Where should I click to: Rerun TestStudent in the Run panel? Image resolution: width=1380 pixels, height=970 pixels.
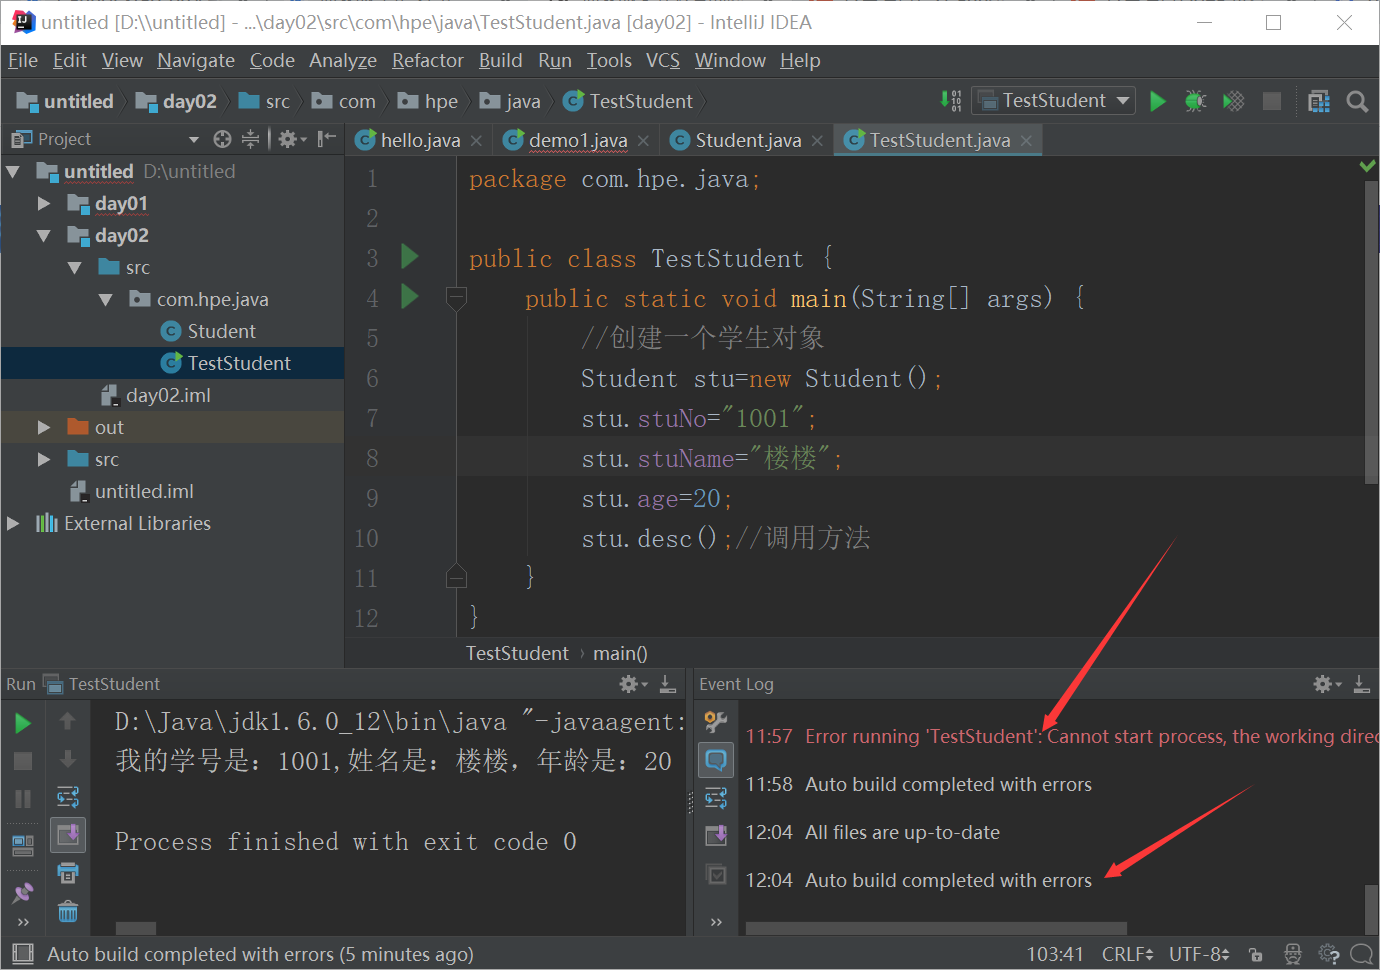23,723
